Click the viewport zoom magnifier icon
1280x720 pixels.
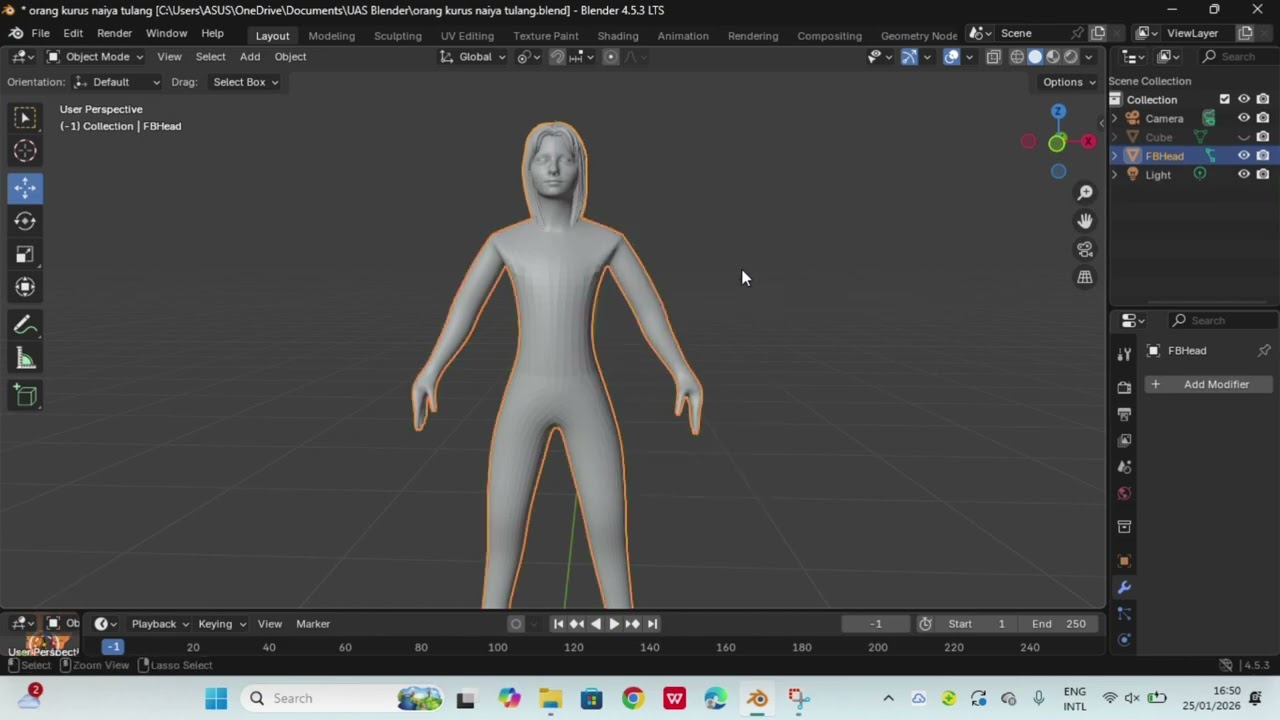tap(1085, 193)
